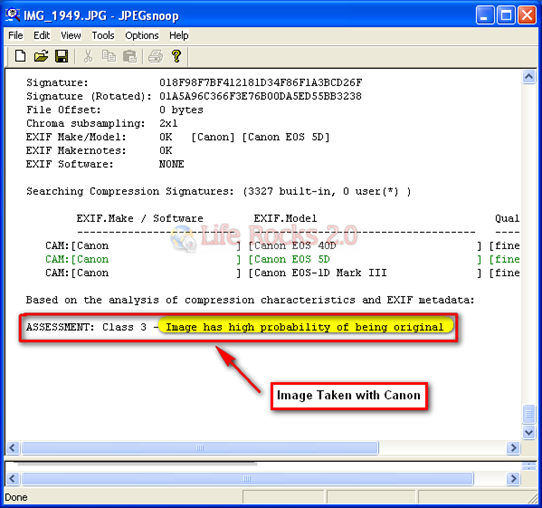Click the 'EXIF Makernotes:' label
This screenshot has width=542, height=508.
pyautogui.click(x=76, y=151)
